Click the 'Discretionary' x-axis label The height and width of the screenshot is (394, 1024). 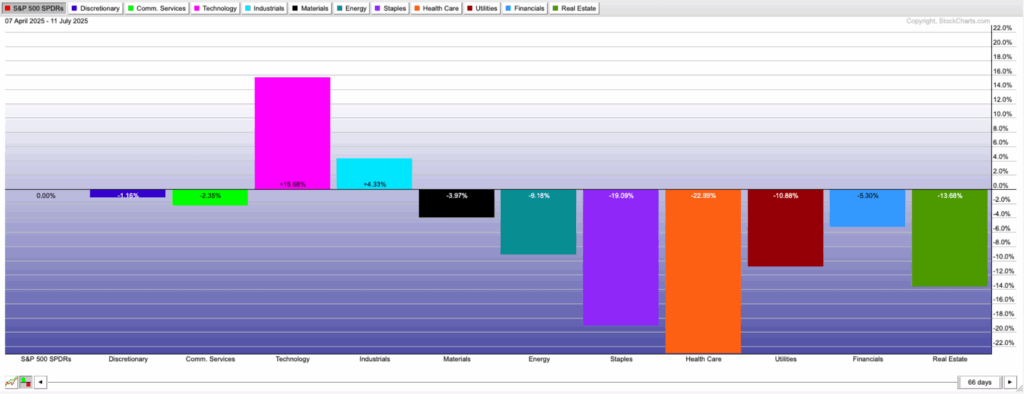(x=127, y=359)
